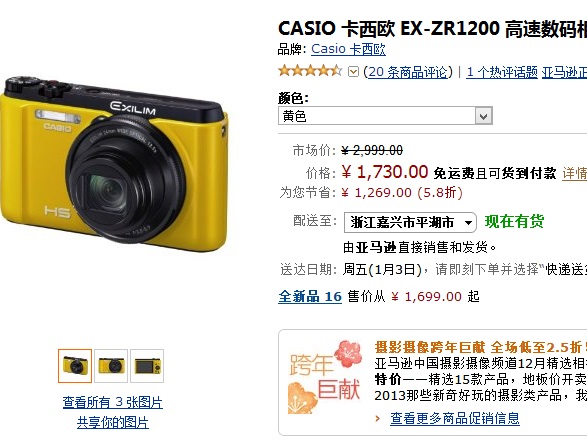
Task: Click the large yellow camera product image
Action: click(x=114, y=164)
